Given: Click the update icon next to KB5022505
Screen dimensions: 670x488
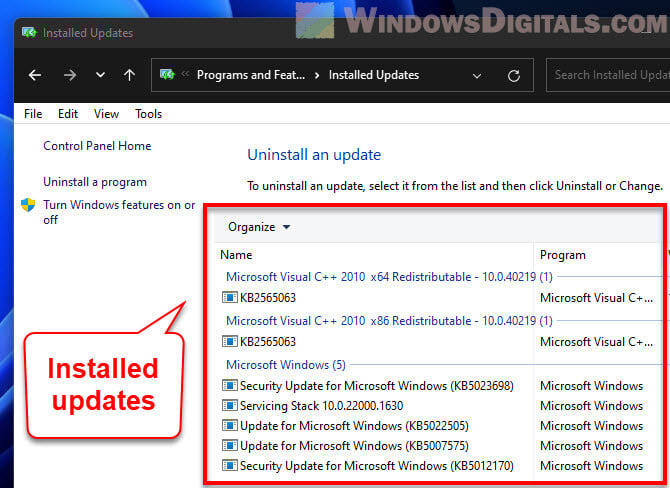Looking at the screenshot, I should tap(229, 425).
